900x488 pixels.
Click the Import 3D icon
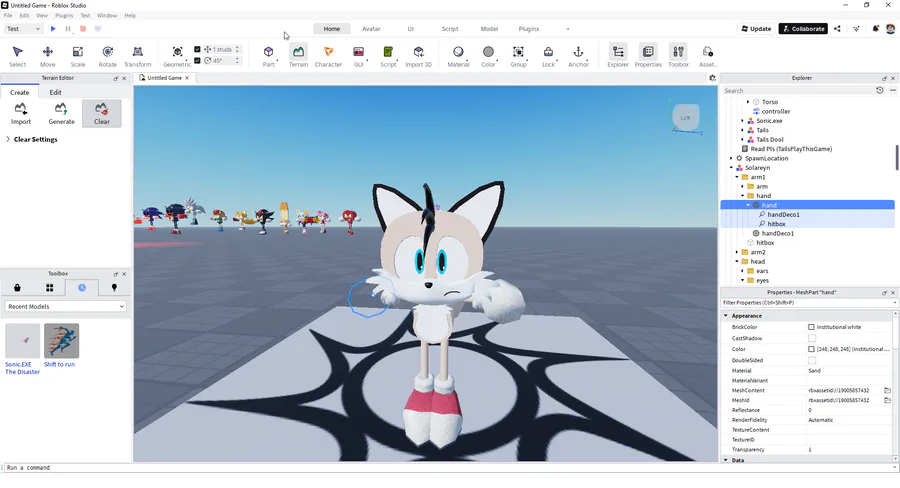pyautogui.click(x=418, y=52)
